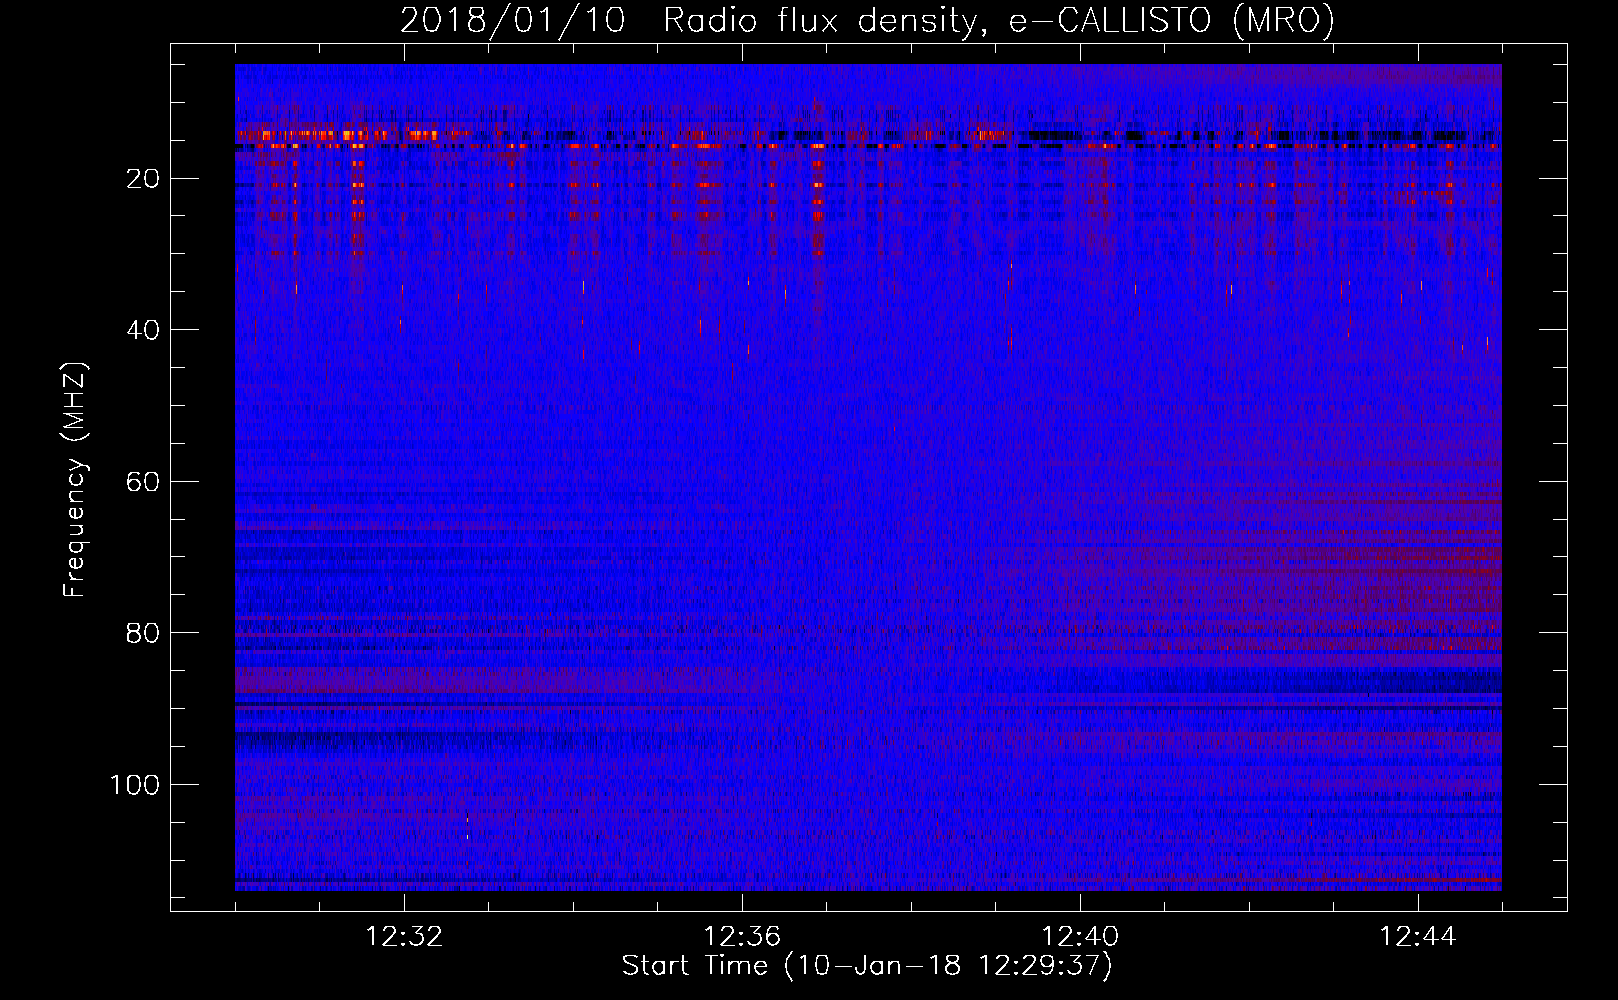Click the 100 MHz frequency tick label

coord(135,785)
